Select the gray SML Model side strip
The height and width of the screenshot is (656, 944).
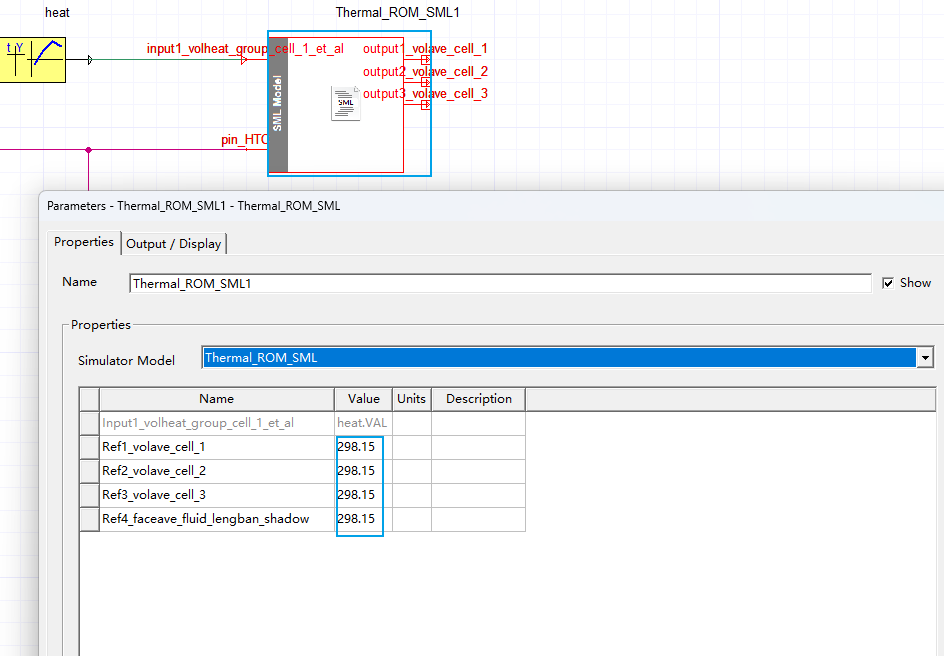point(278,103)
